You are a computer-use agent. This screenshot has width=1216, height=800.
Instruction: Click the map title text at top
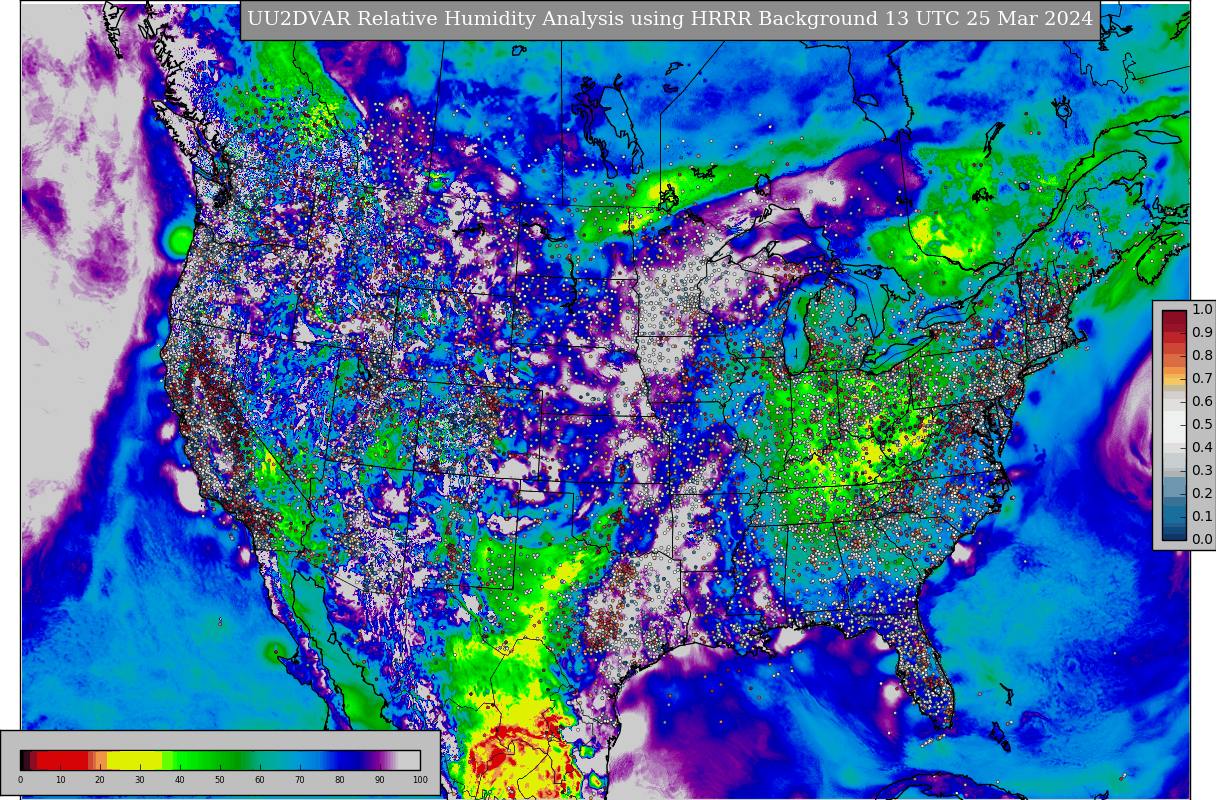point(670,19)
